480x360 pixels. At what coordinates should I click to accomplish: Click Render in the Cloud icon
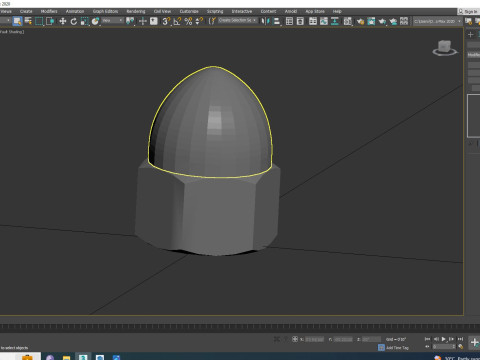[393, 22]
